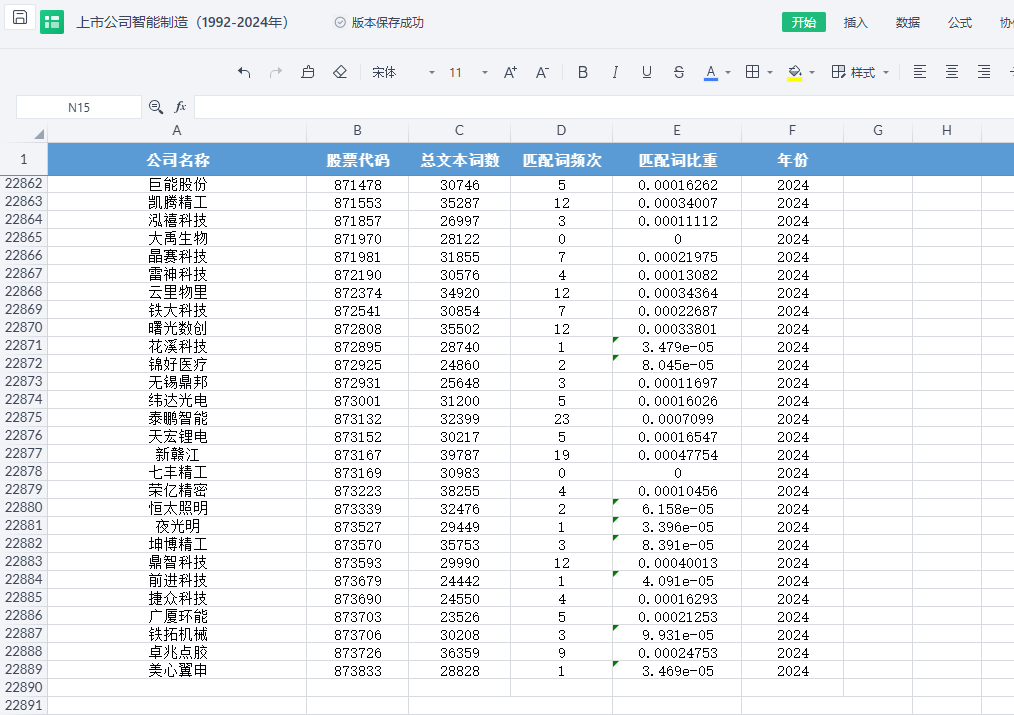The height and width of the screenshot is (715, 1014).
Task: Select cell 0.00040013
Action: (x=677, y=563)
